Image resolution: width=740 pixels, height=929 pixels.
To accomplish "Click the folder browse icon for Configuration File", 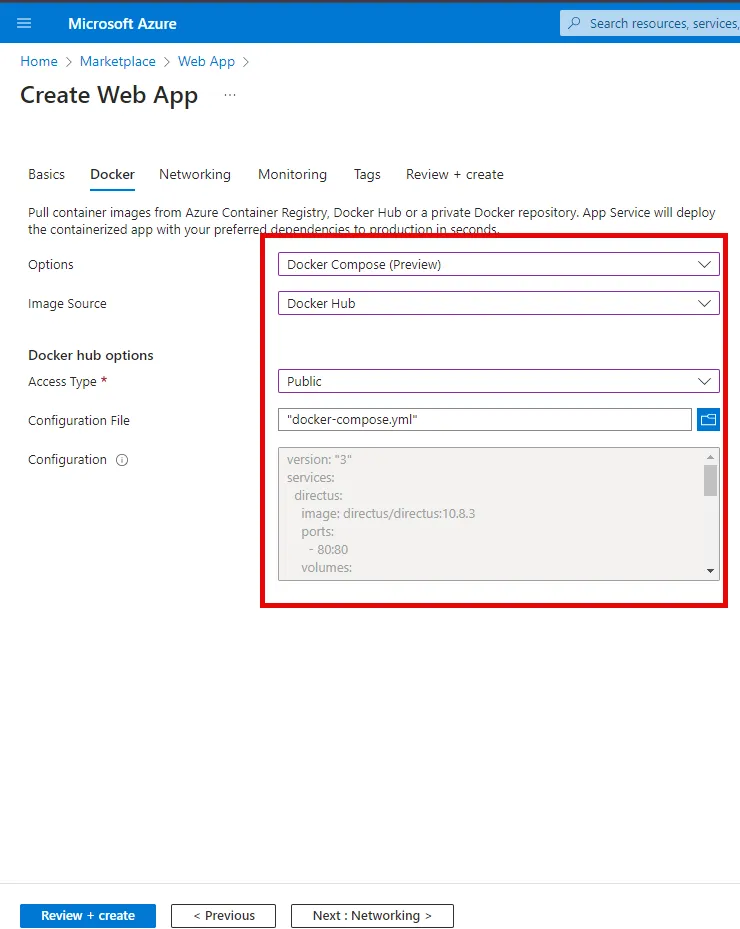I will [x=708, y=420].
